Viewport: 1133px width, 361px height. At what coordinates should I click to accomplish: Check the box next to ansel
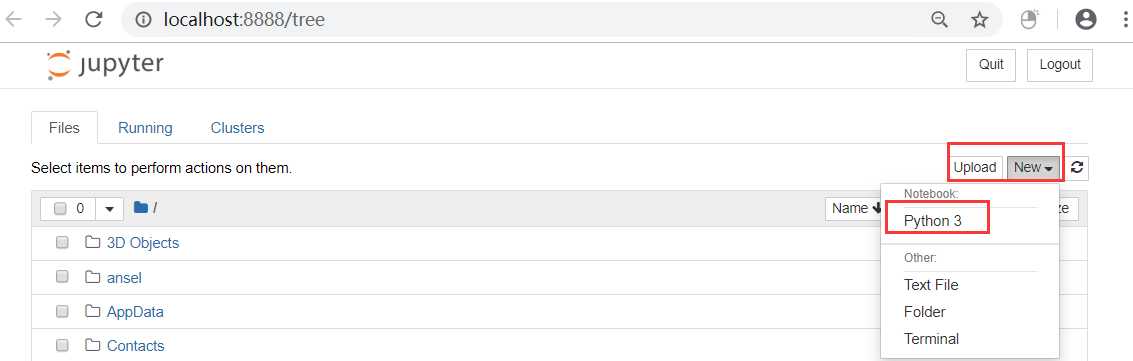pos(62,277)
